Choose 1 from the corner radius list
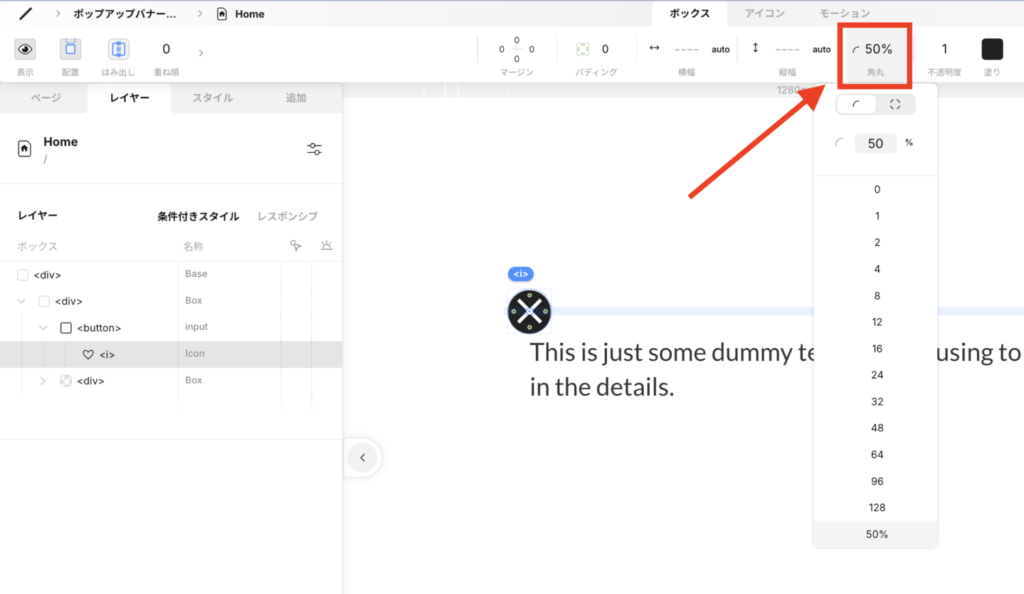The image size is (1024, 594). tap(876, 216)
